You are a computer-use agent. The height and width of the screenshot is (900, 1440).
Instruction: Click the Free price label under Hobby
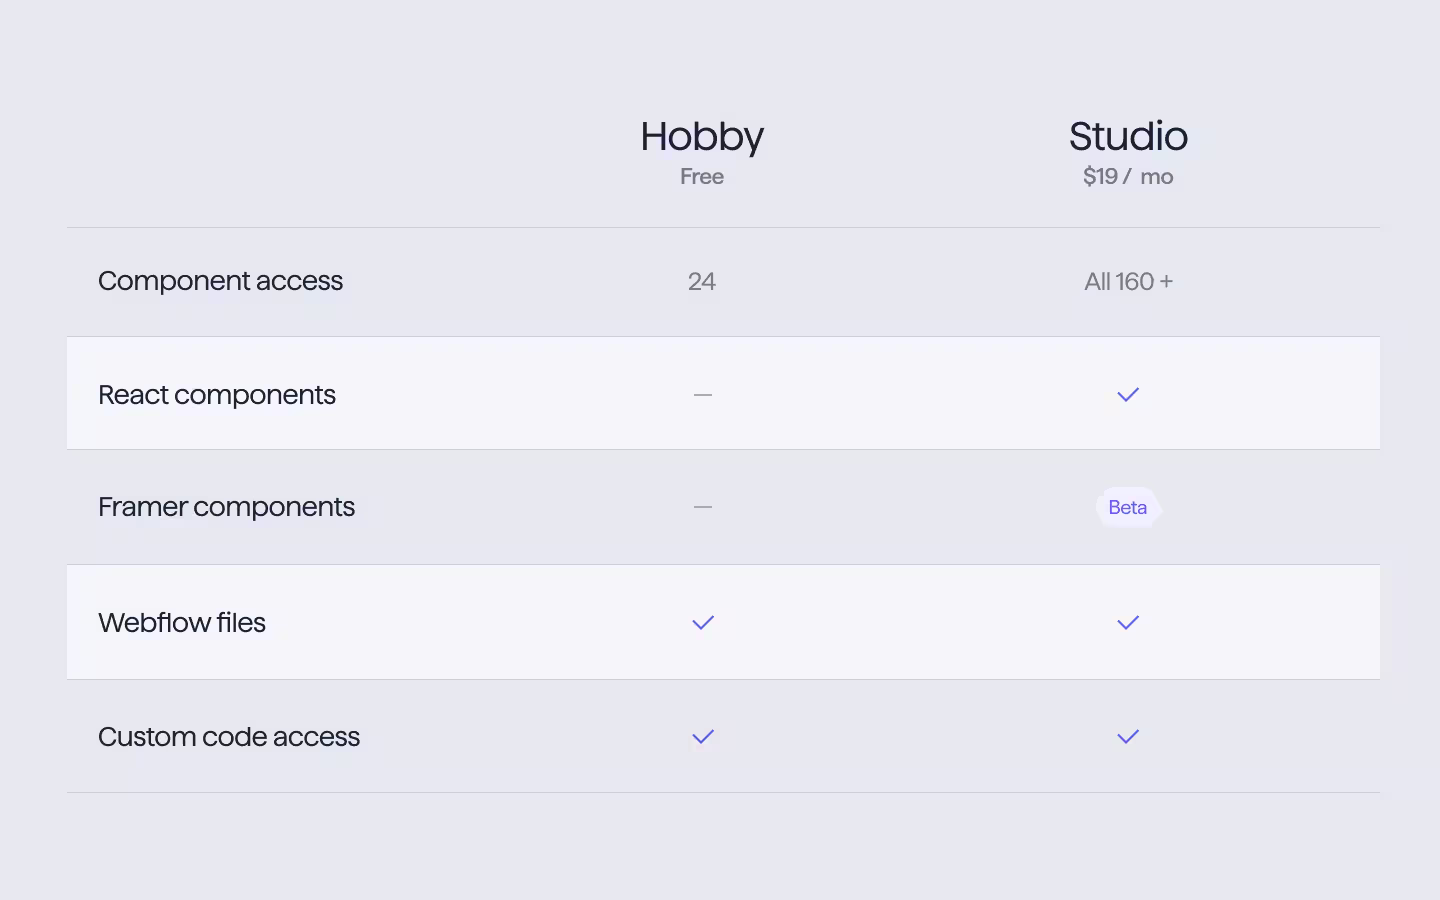[702, 177]
